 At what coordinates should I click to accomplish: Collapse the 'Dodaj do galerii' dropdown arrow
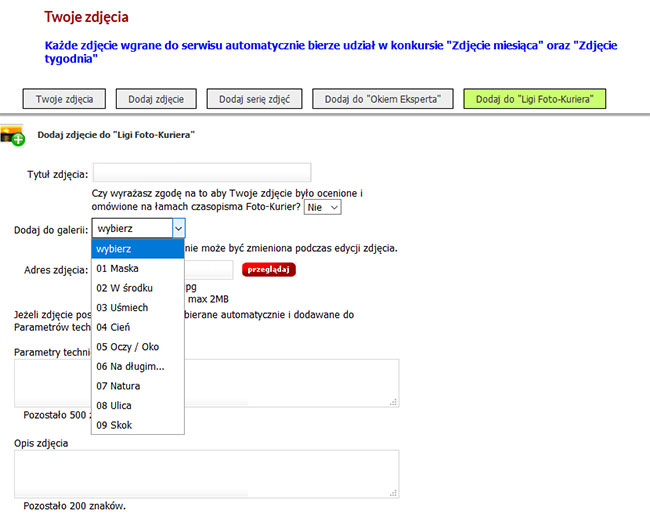[x=178, y=228]
